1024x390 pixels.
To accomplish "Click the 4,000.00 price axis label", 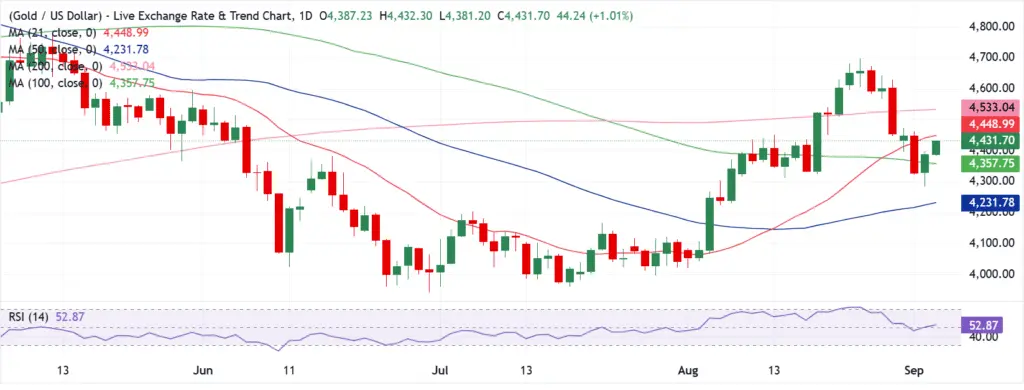I will click(990, 274).
